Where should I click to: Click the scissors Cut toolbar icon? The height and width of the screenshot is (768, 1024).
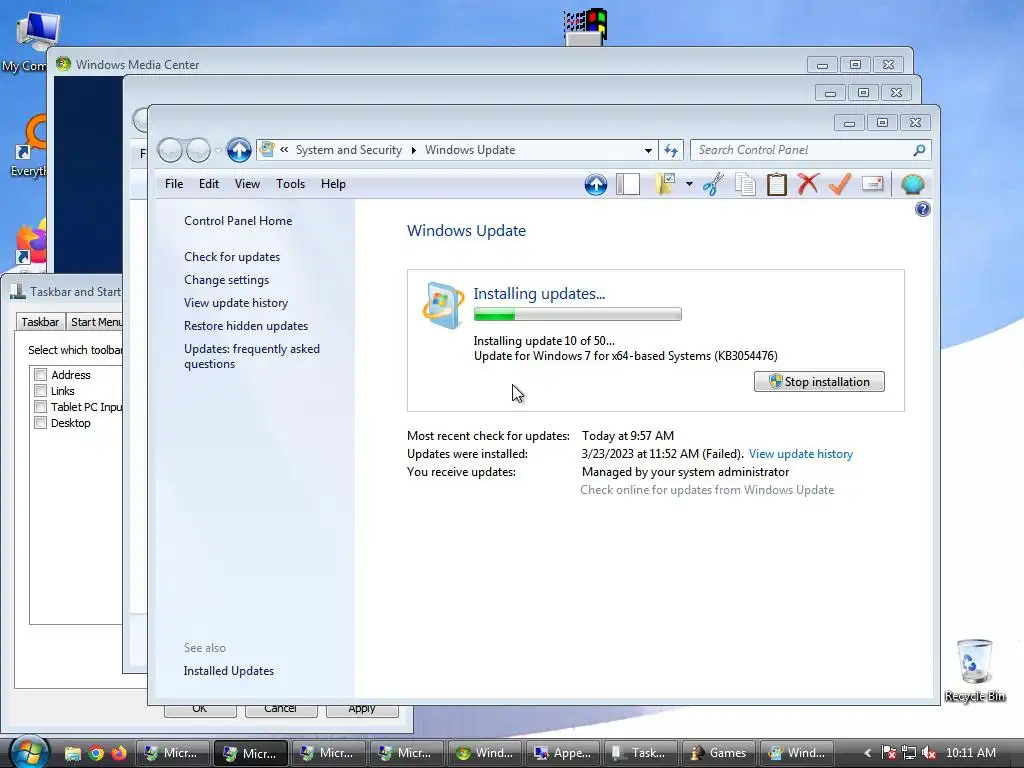click(x=713, y=184)
